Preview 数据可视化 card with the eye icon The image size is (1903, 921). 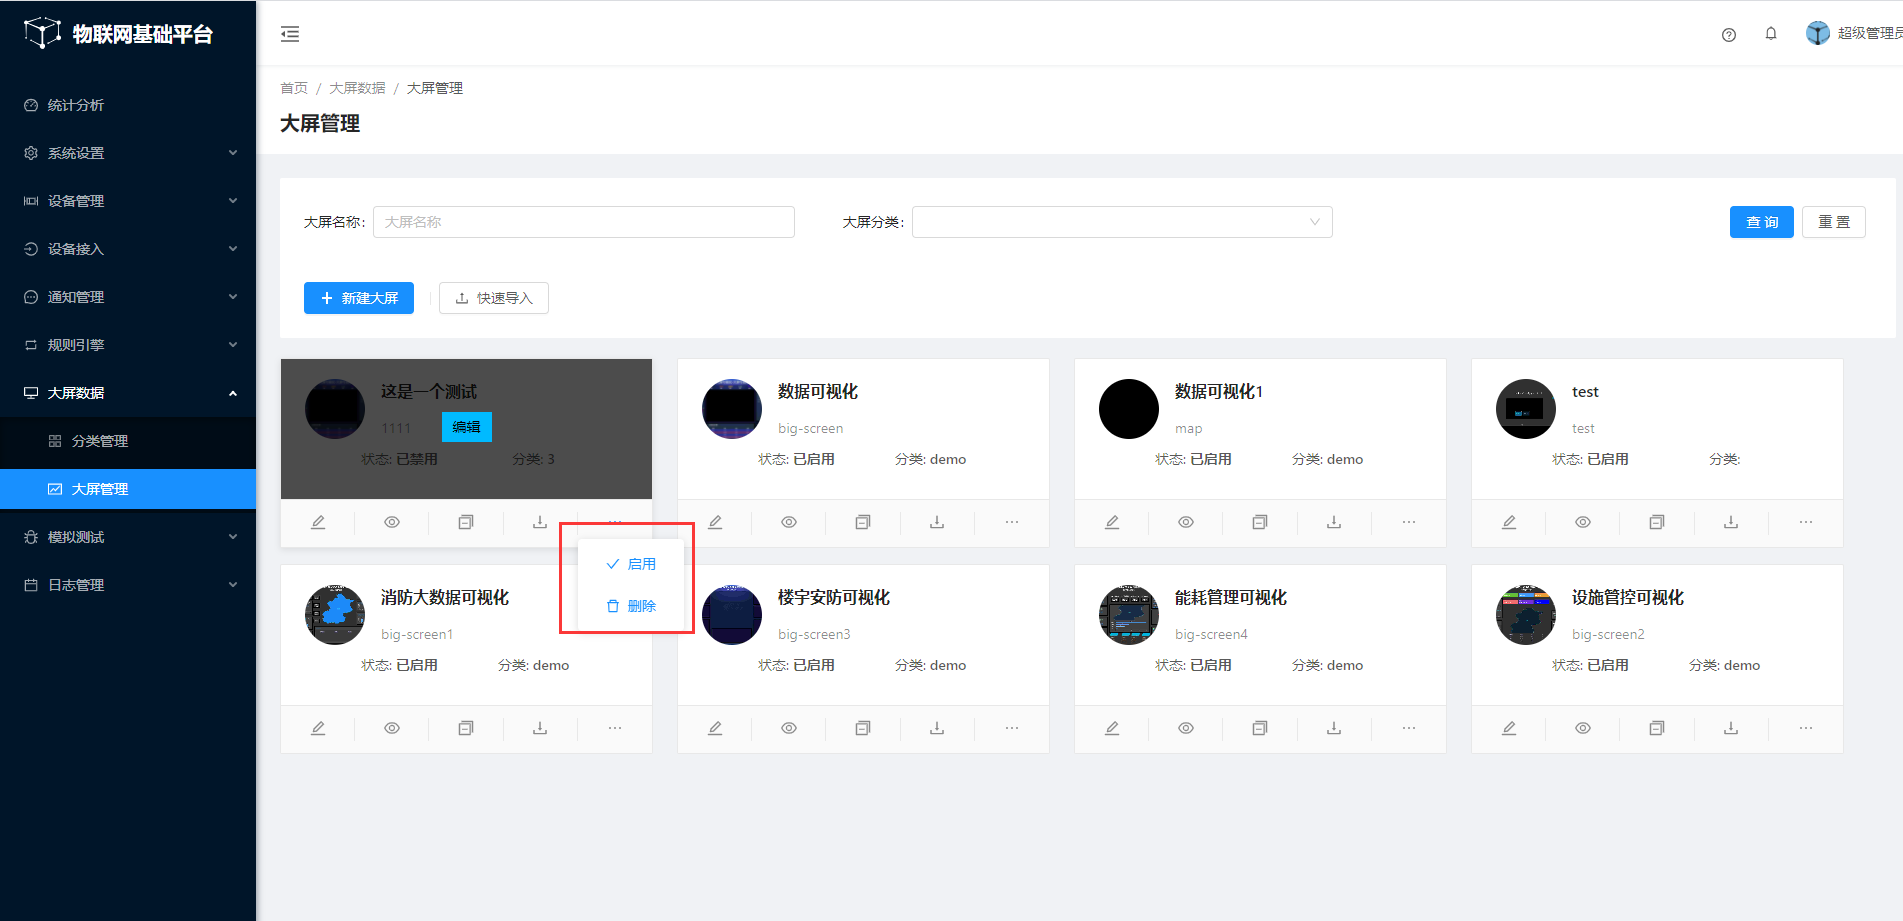tap(789, 522)
